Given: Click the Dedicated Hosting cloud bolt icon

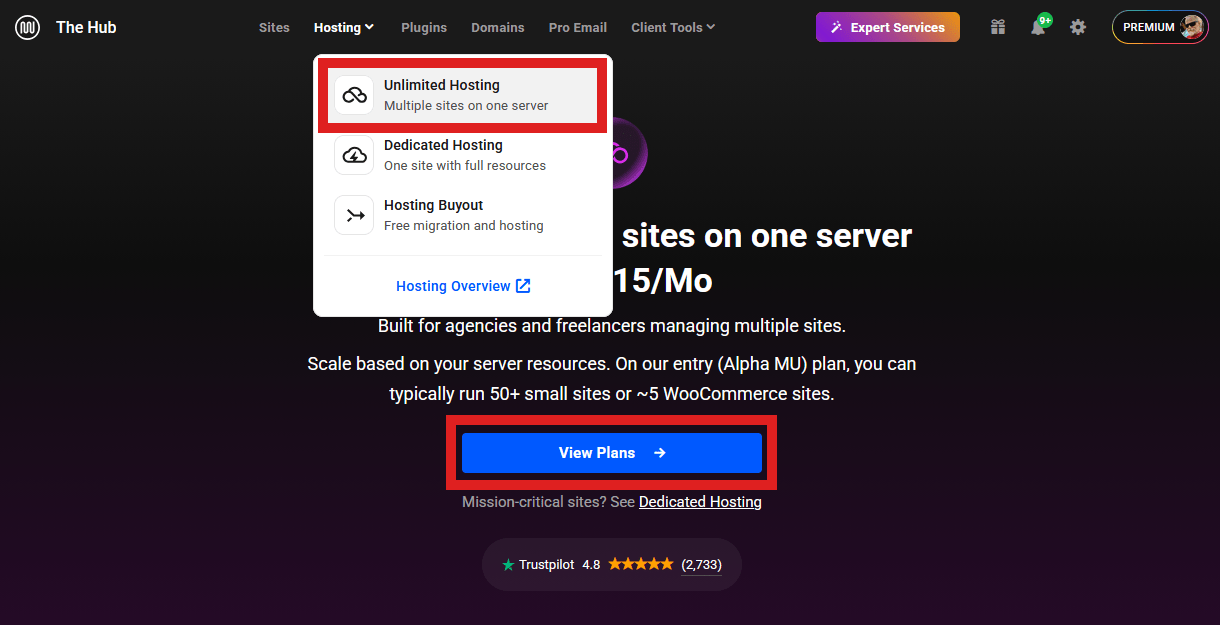Looking at the screenshot, I should pyautogui.click(x=354, y=155).
